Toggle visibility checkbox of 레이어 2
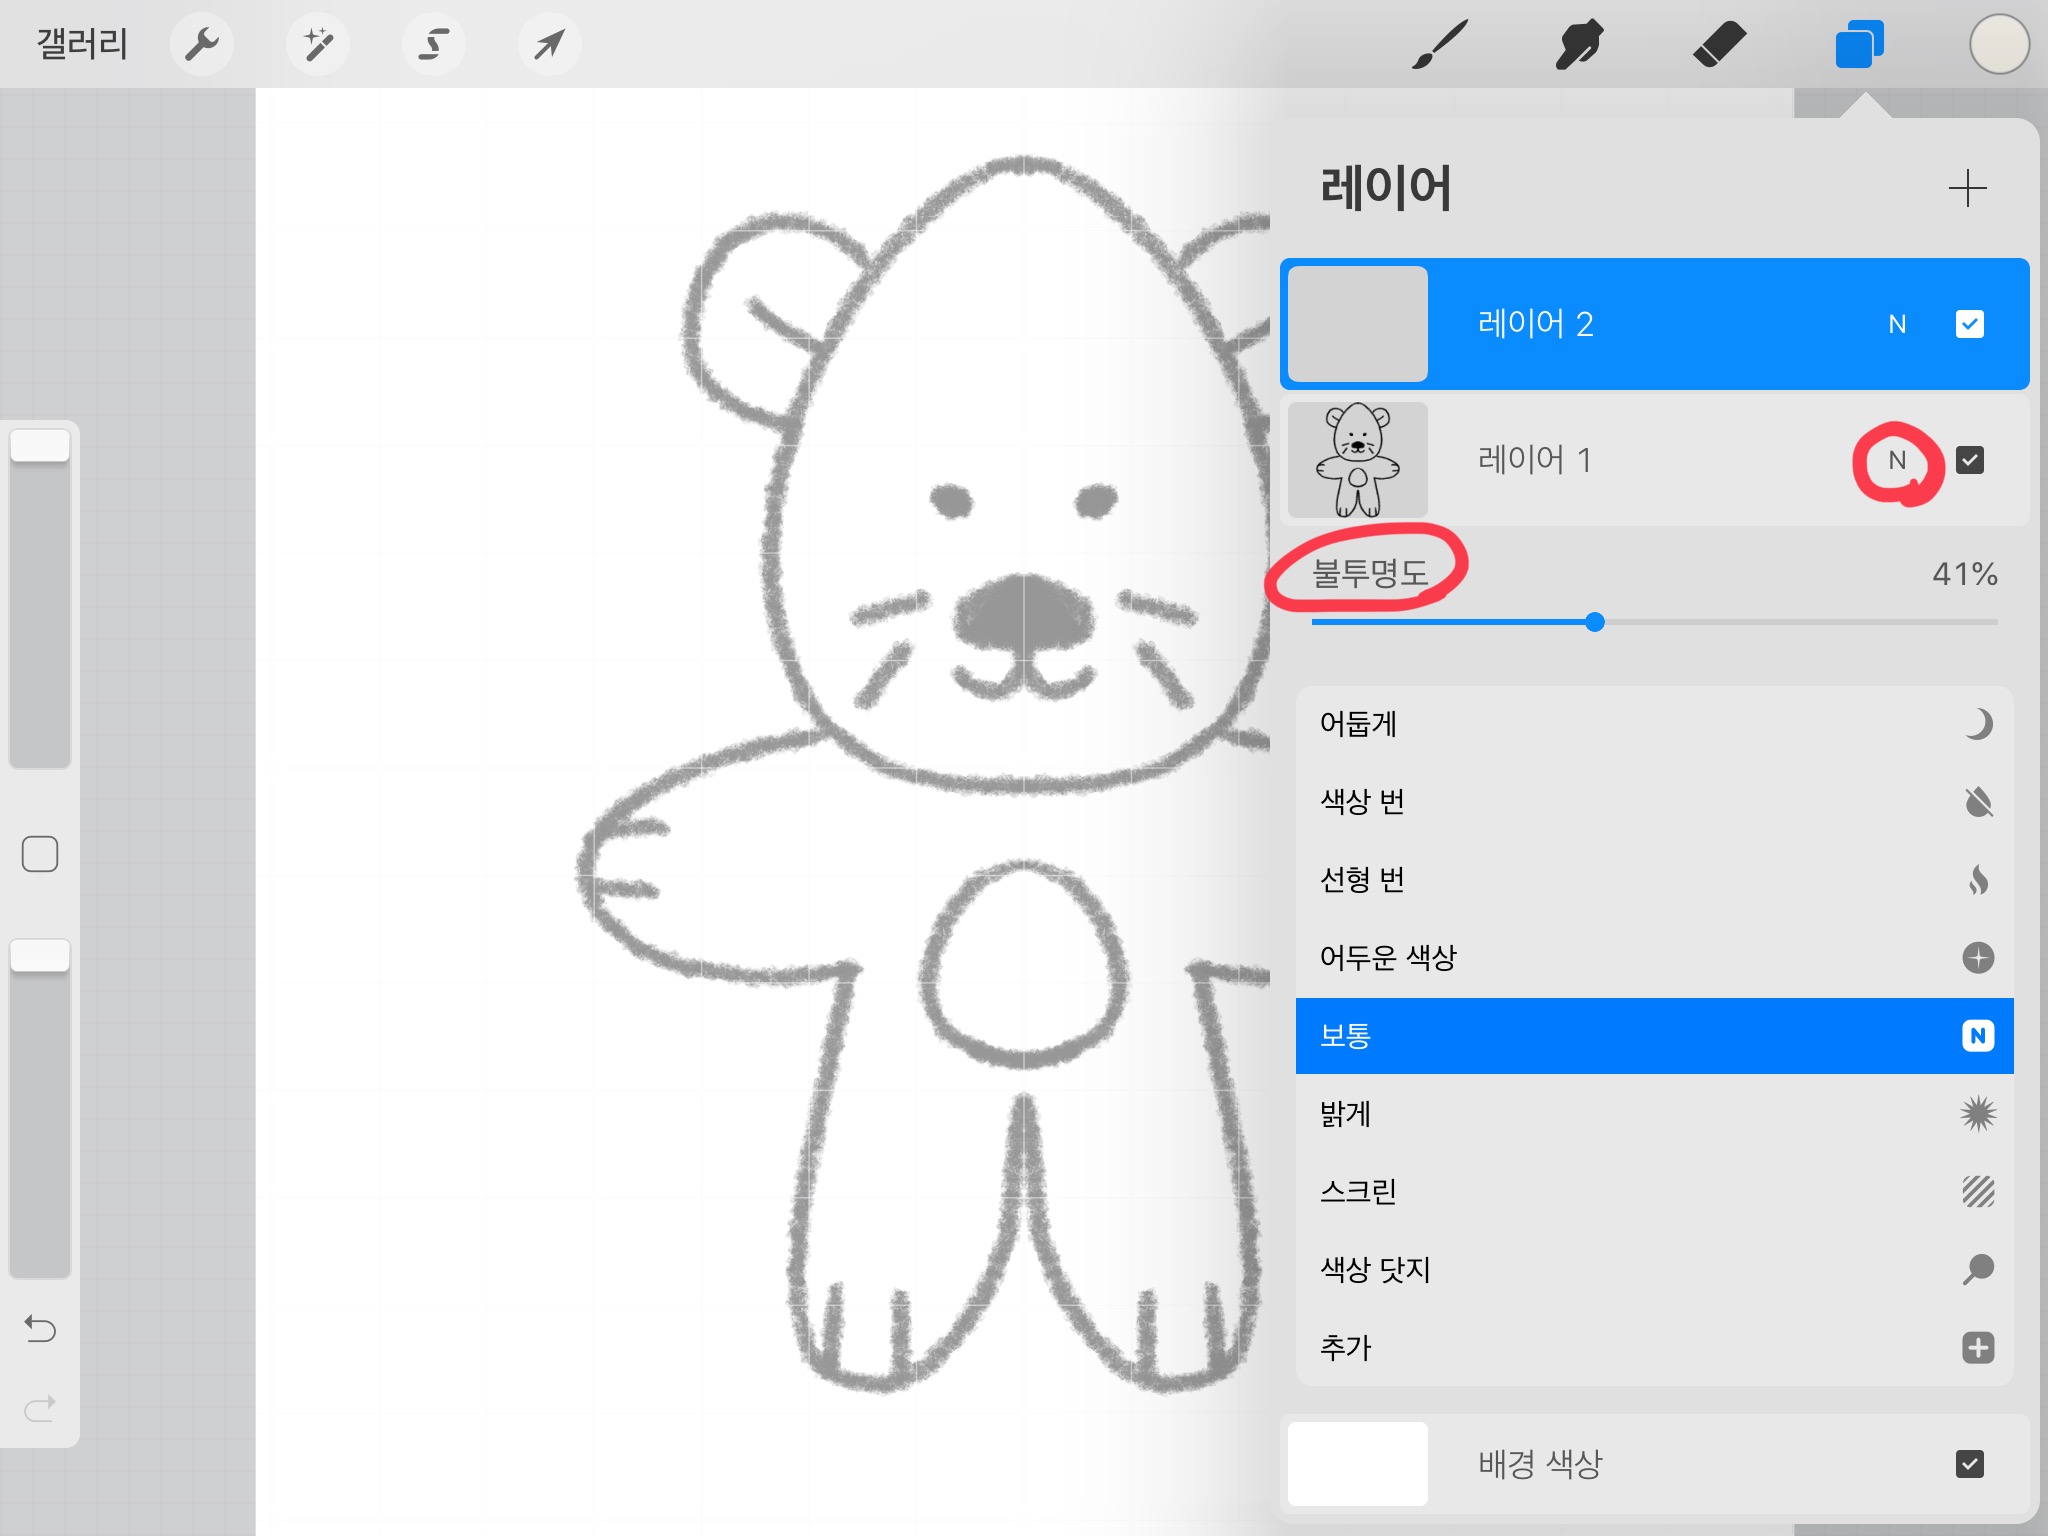 1969,324
